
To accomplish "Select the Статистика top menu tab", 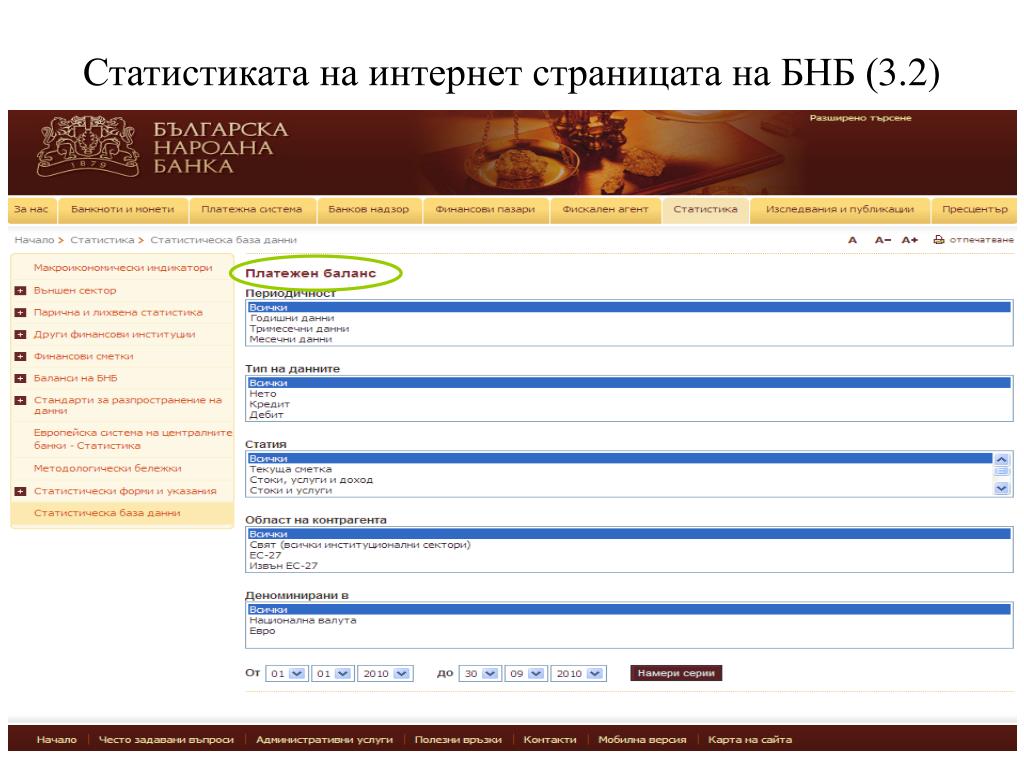I will (x=705, y=210).
